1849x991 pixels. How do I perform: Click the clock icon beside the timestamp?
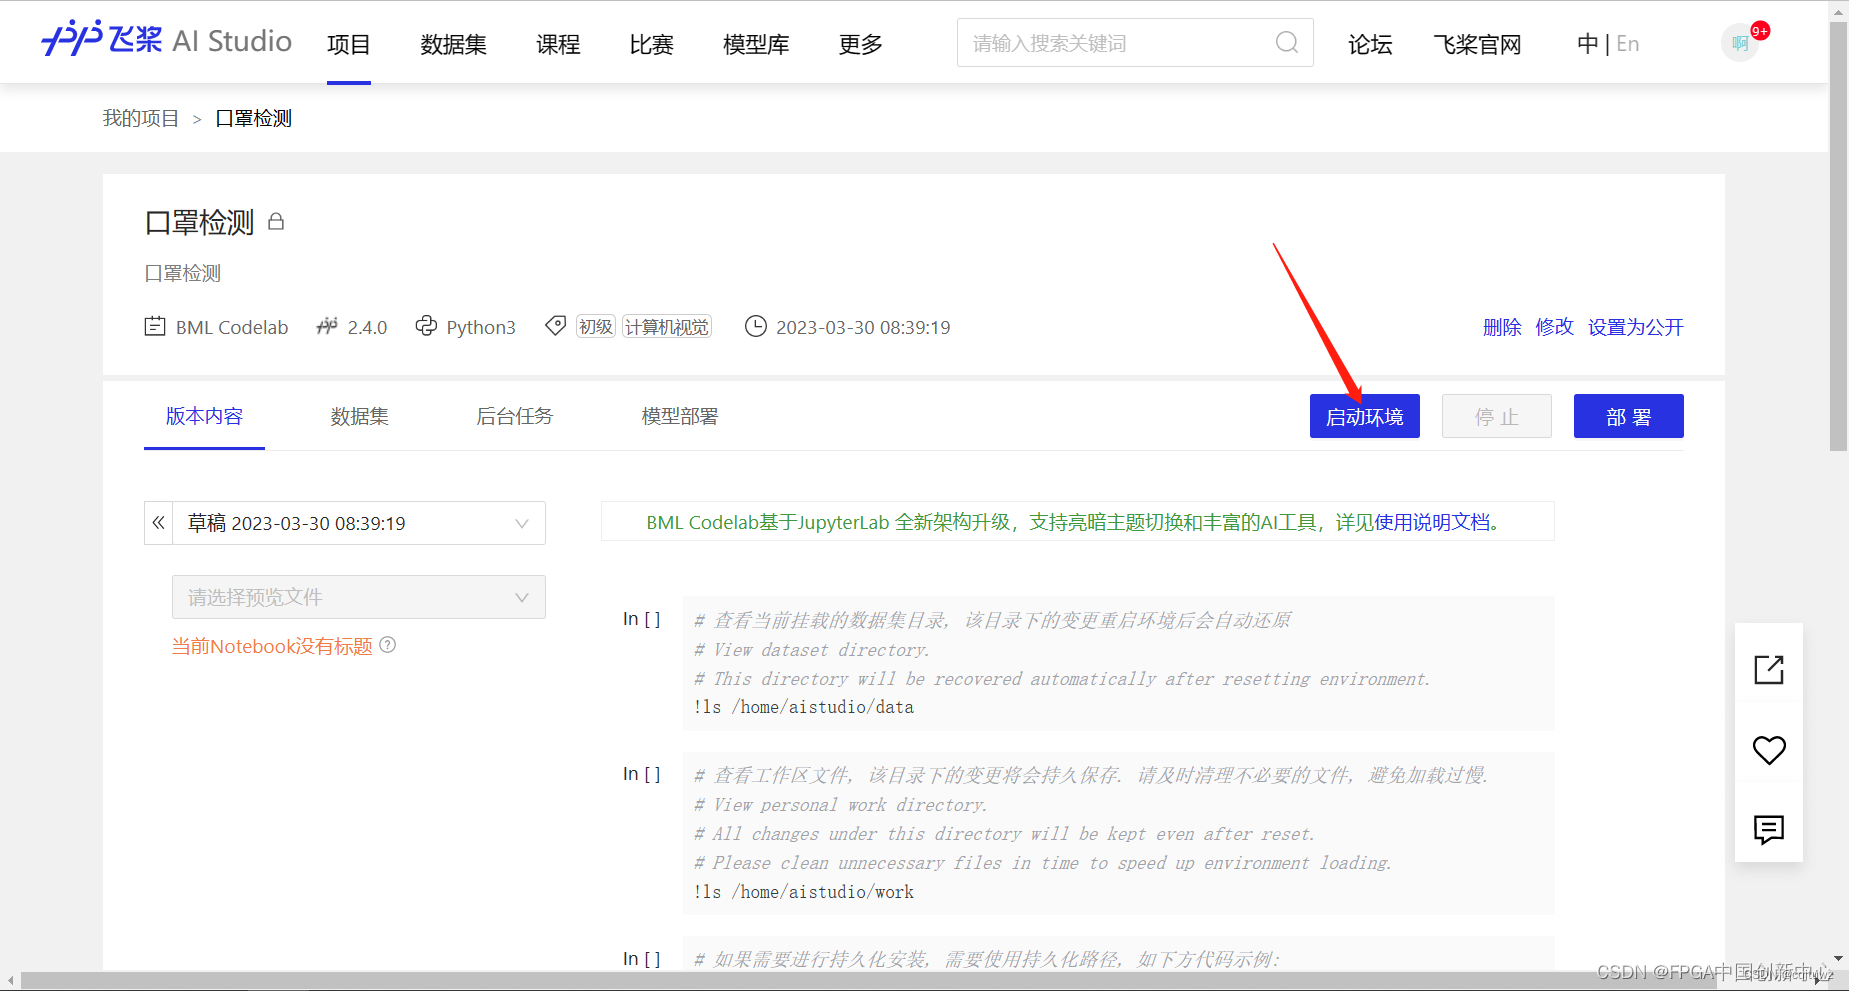coord(756,326)
